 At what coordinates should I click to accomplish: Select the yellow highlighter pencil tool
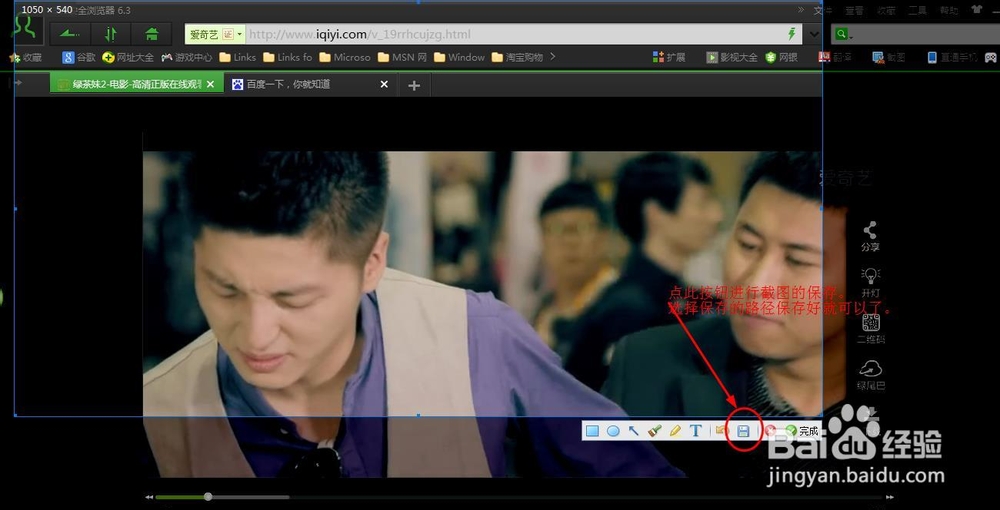tap(675, 431)
